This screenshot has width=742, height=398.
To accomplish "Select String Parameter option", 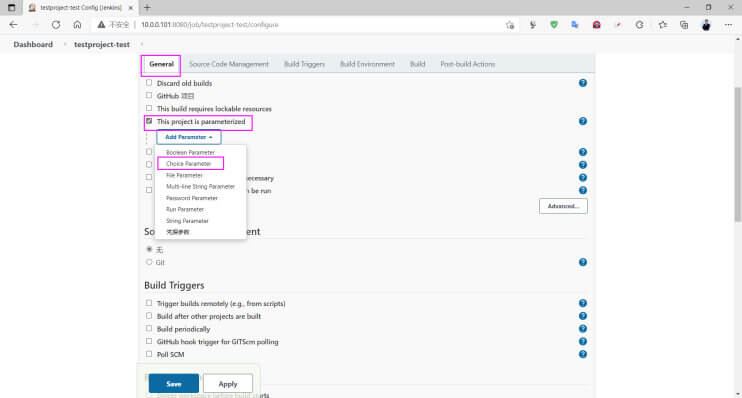I will pos(187,221).
